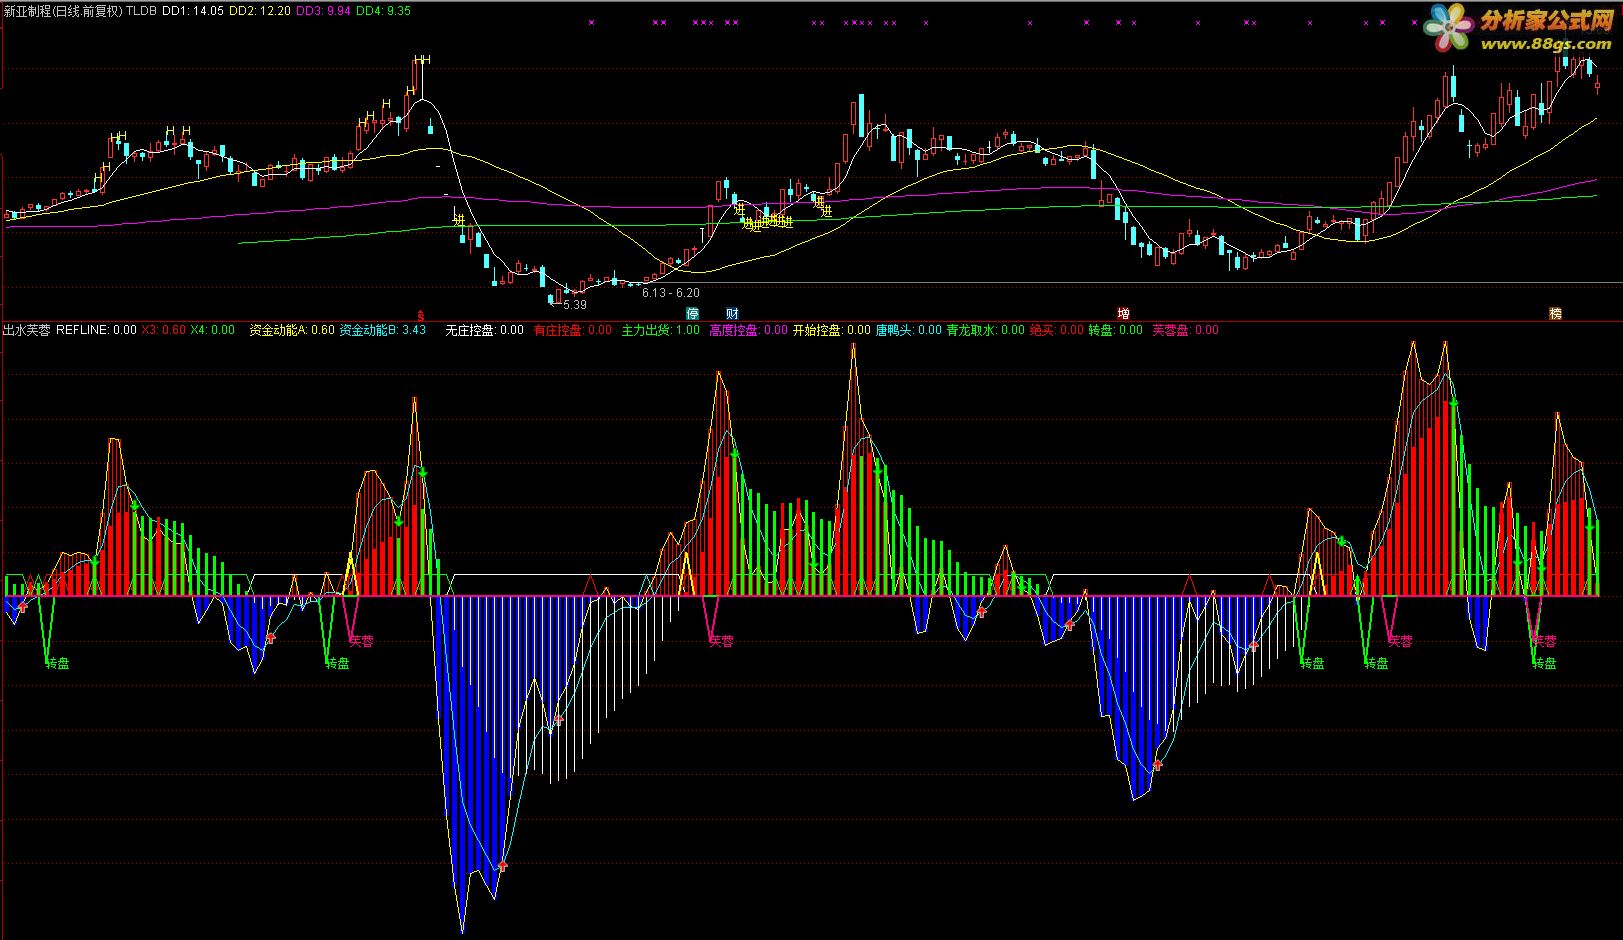Open the 停 event marker

[x=692, y=313]
